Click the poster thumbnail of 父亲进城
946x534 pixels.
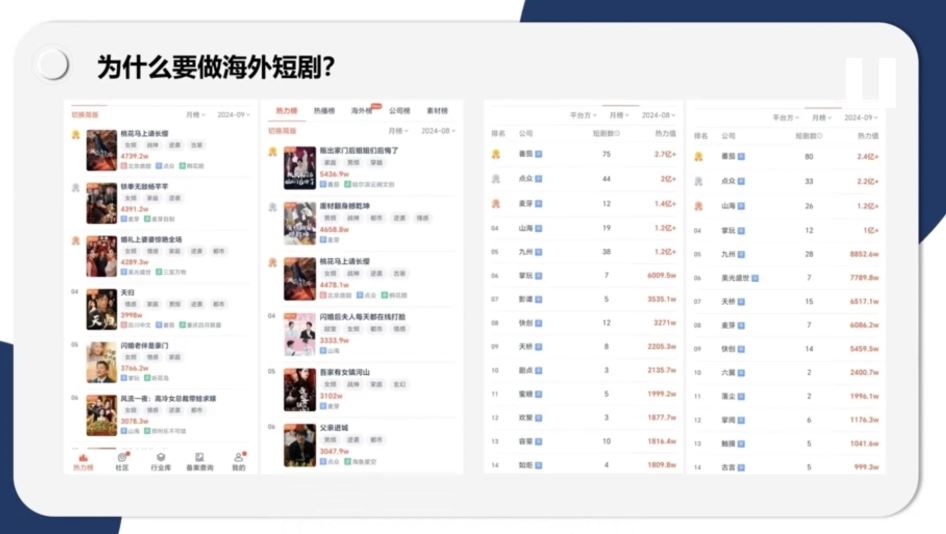click(x=300, y=445)
